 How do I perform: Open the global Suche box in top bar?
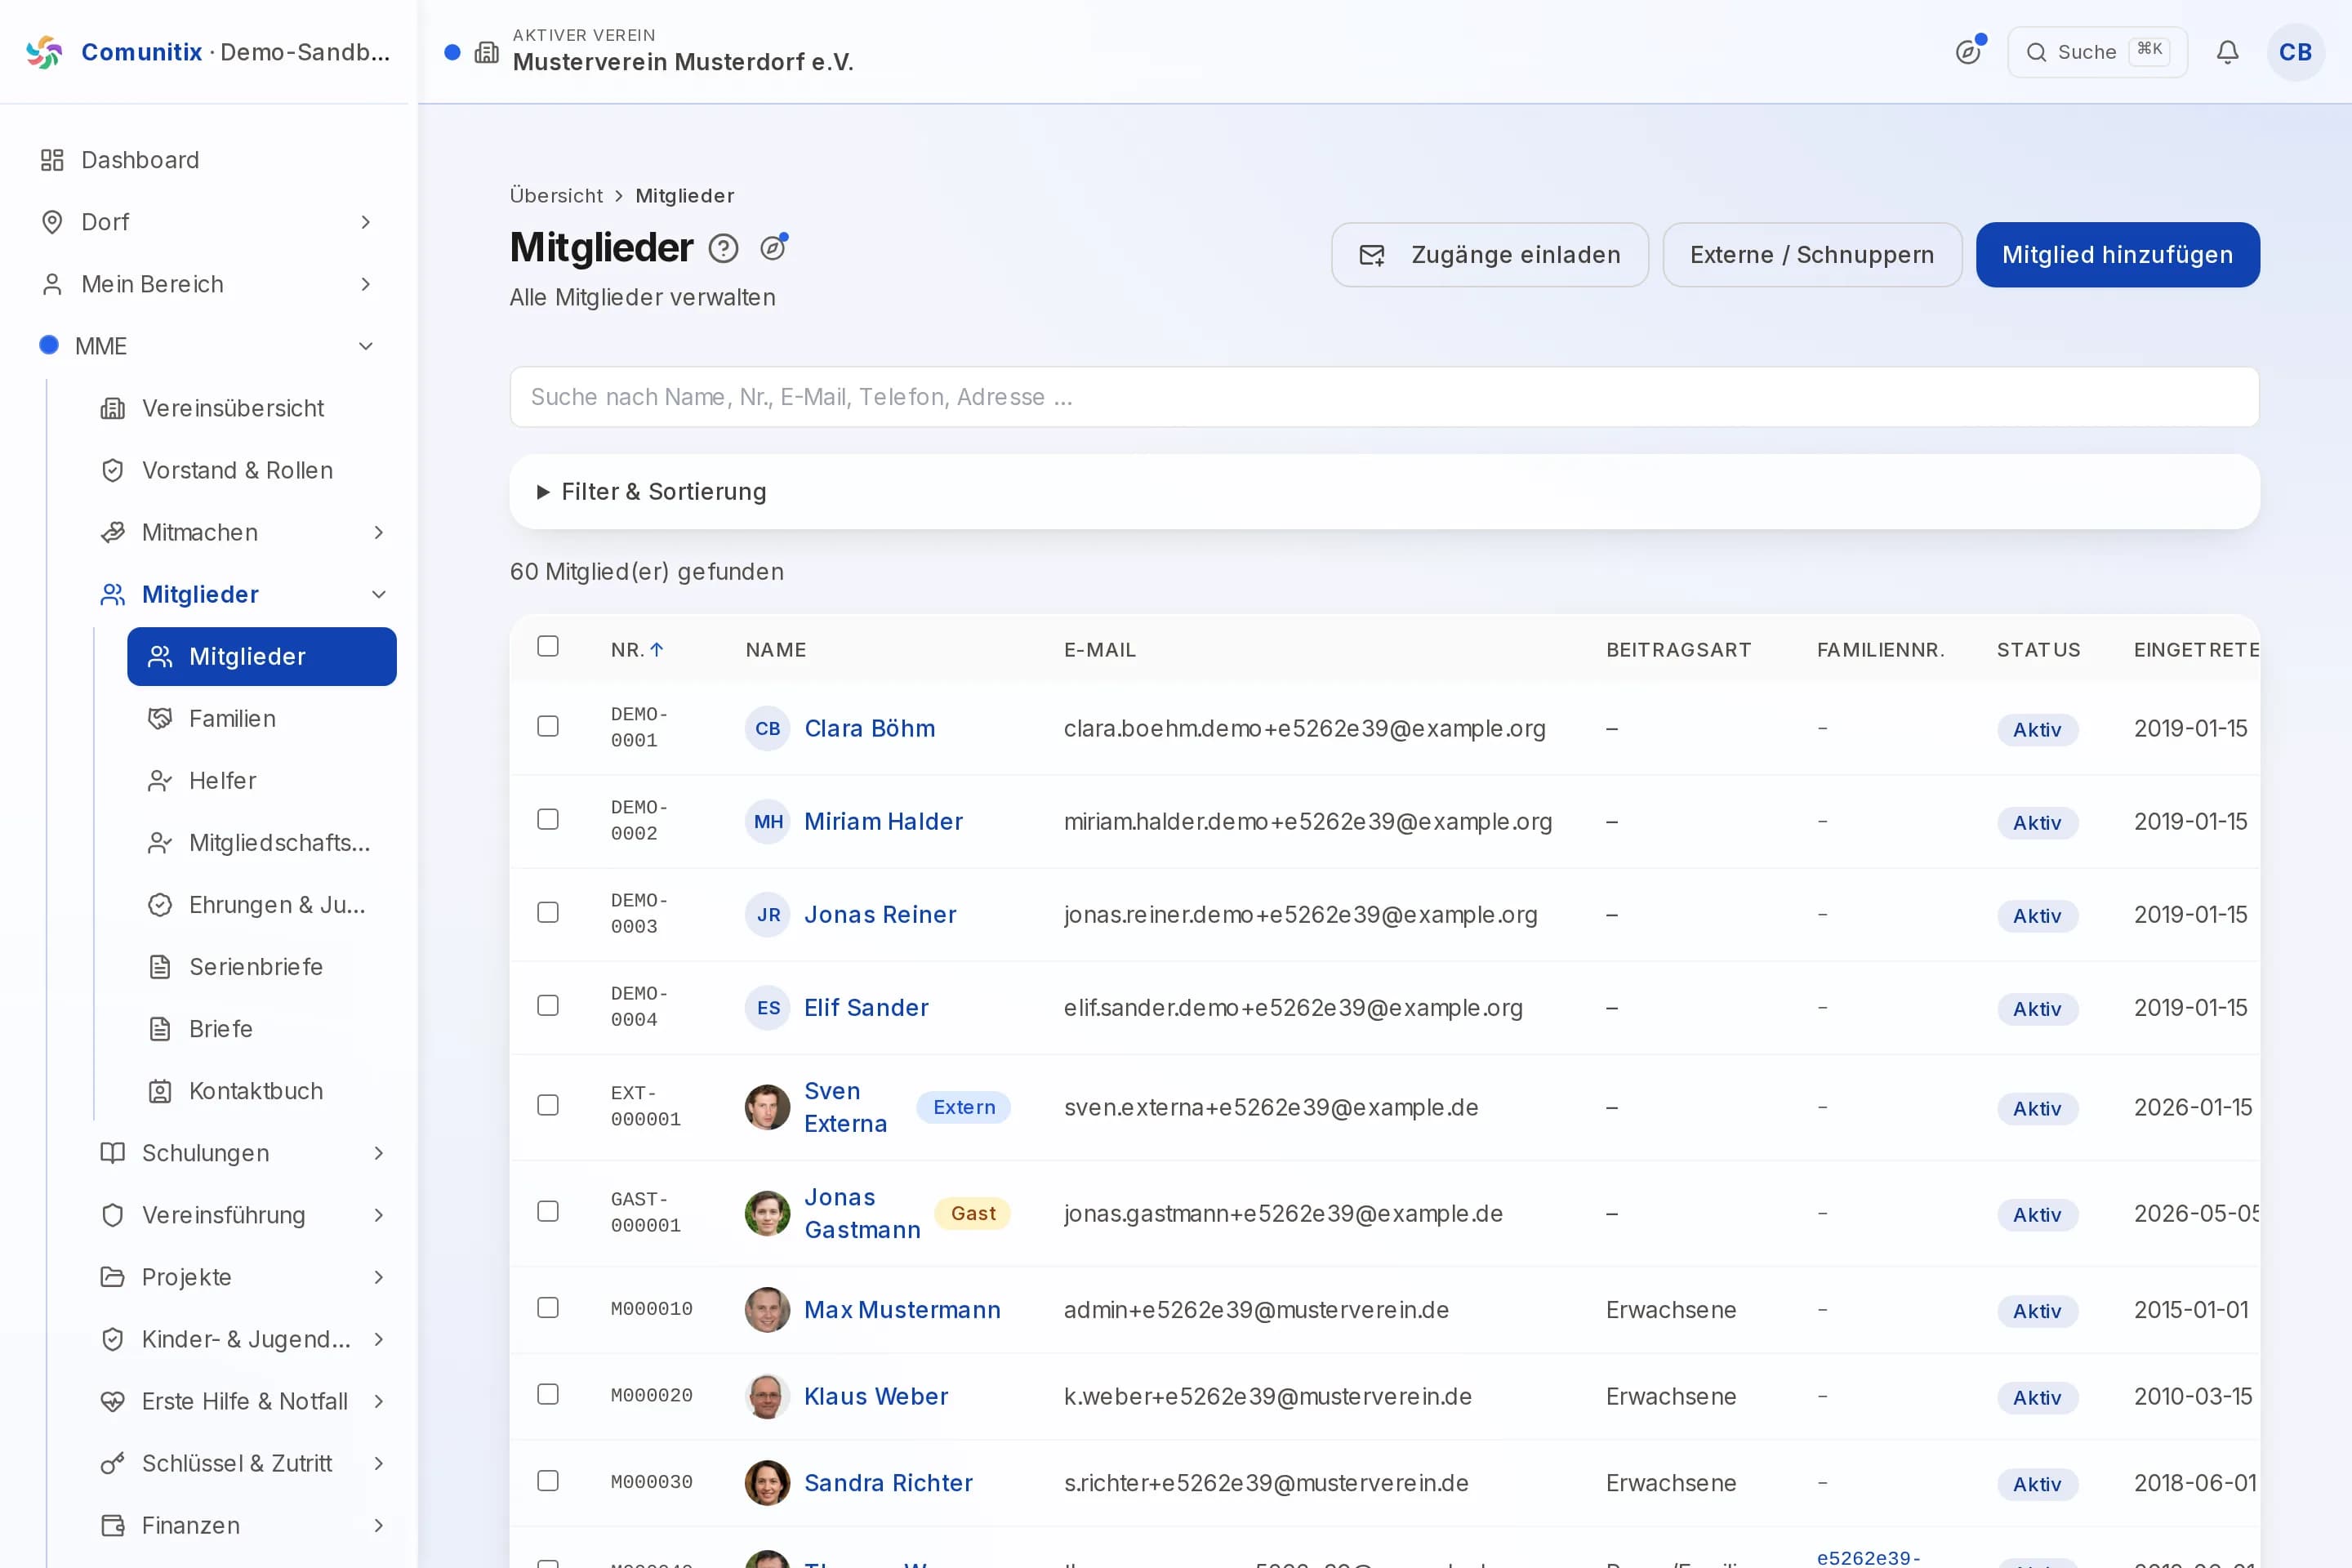pos(2097,52)
